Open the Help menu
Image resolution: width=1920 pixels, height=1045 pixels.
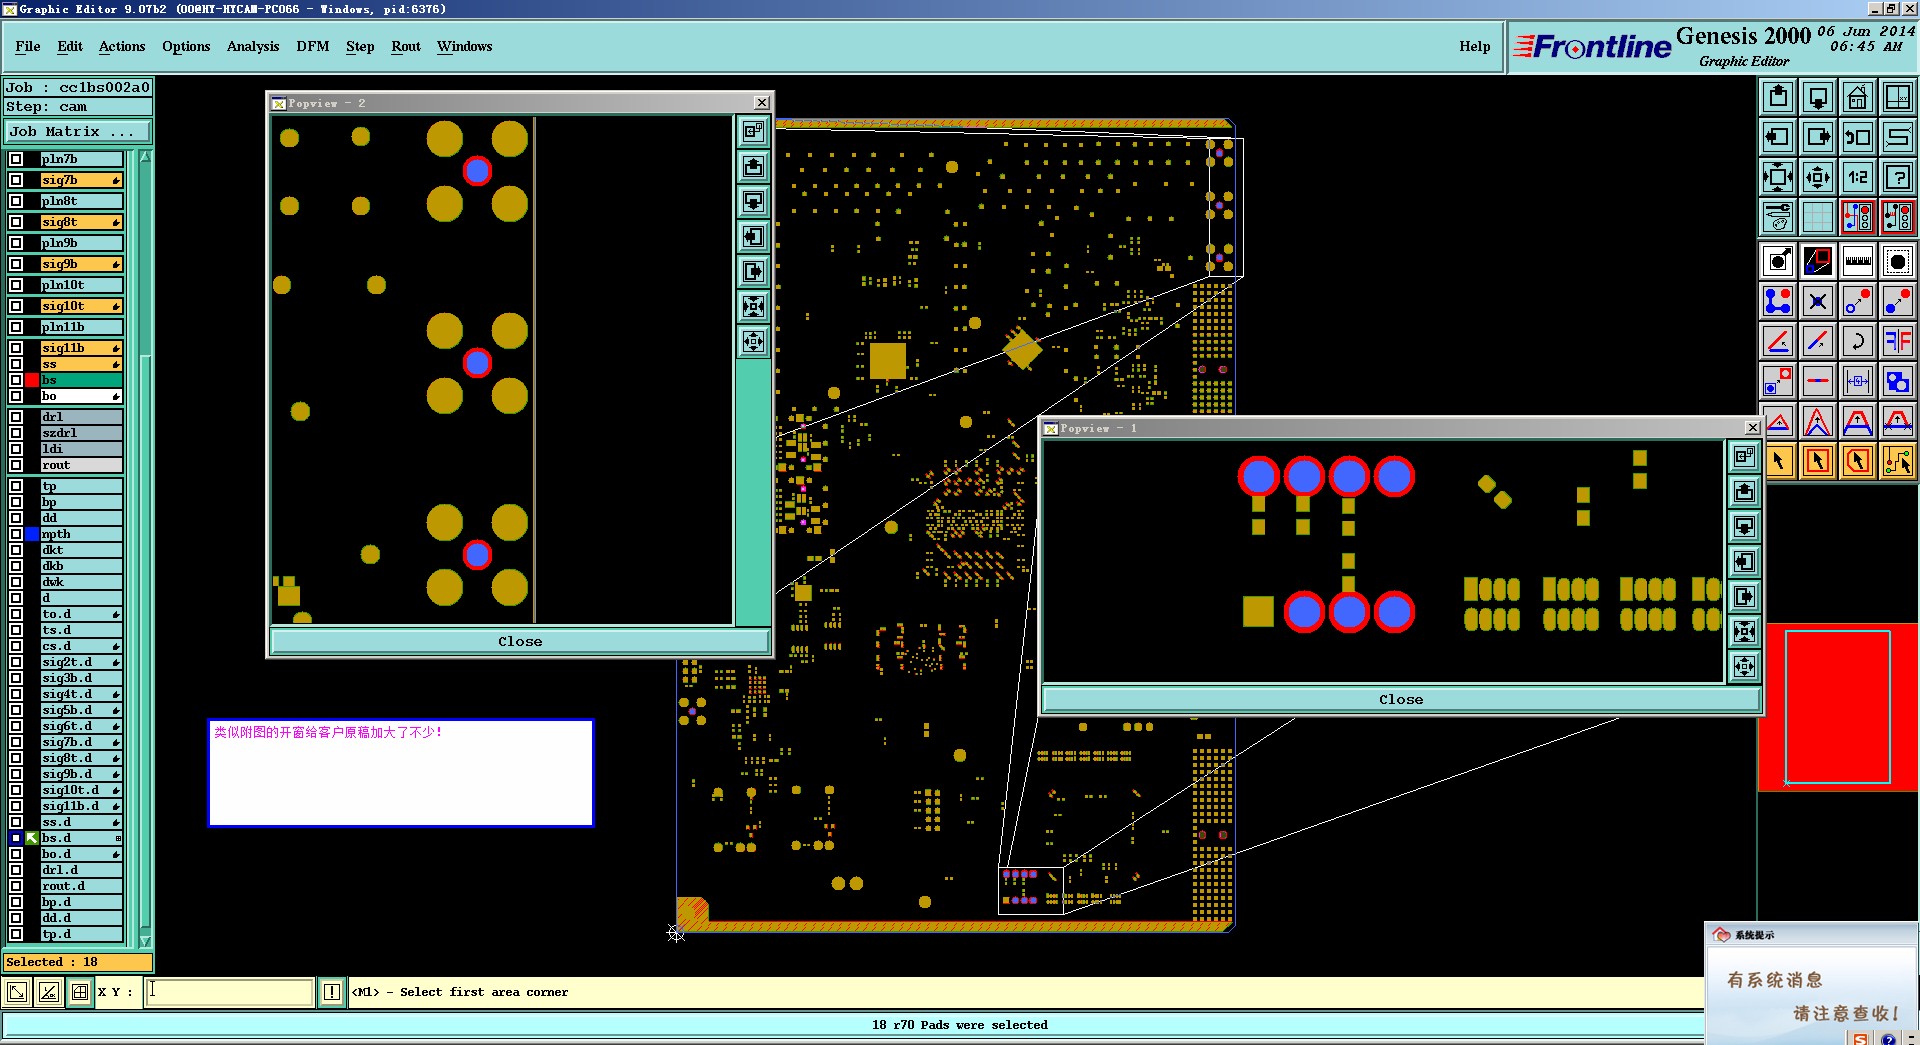(x=1474, y=46)
